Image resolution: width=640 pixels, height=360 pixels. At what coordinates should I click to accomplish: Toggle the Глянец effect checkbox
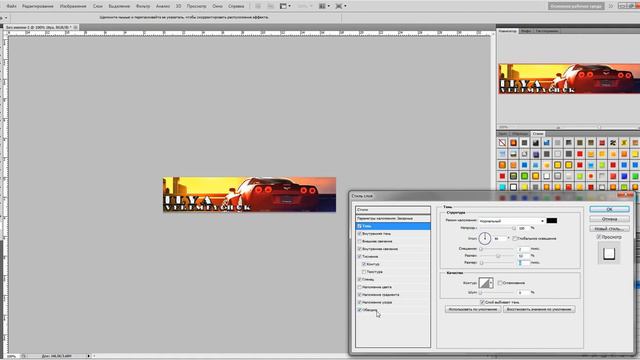(360, 279)
